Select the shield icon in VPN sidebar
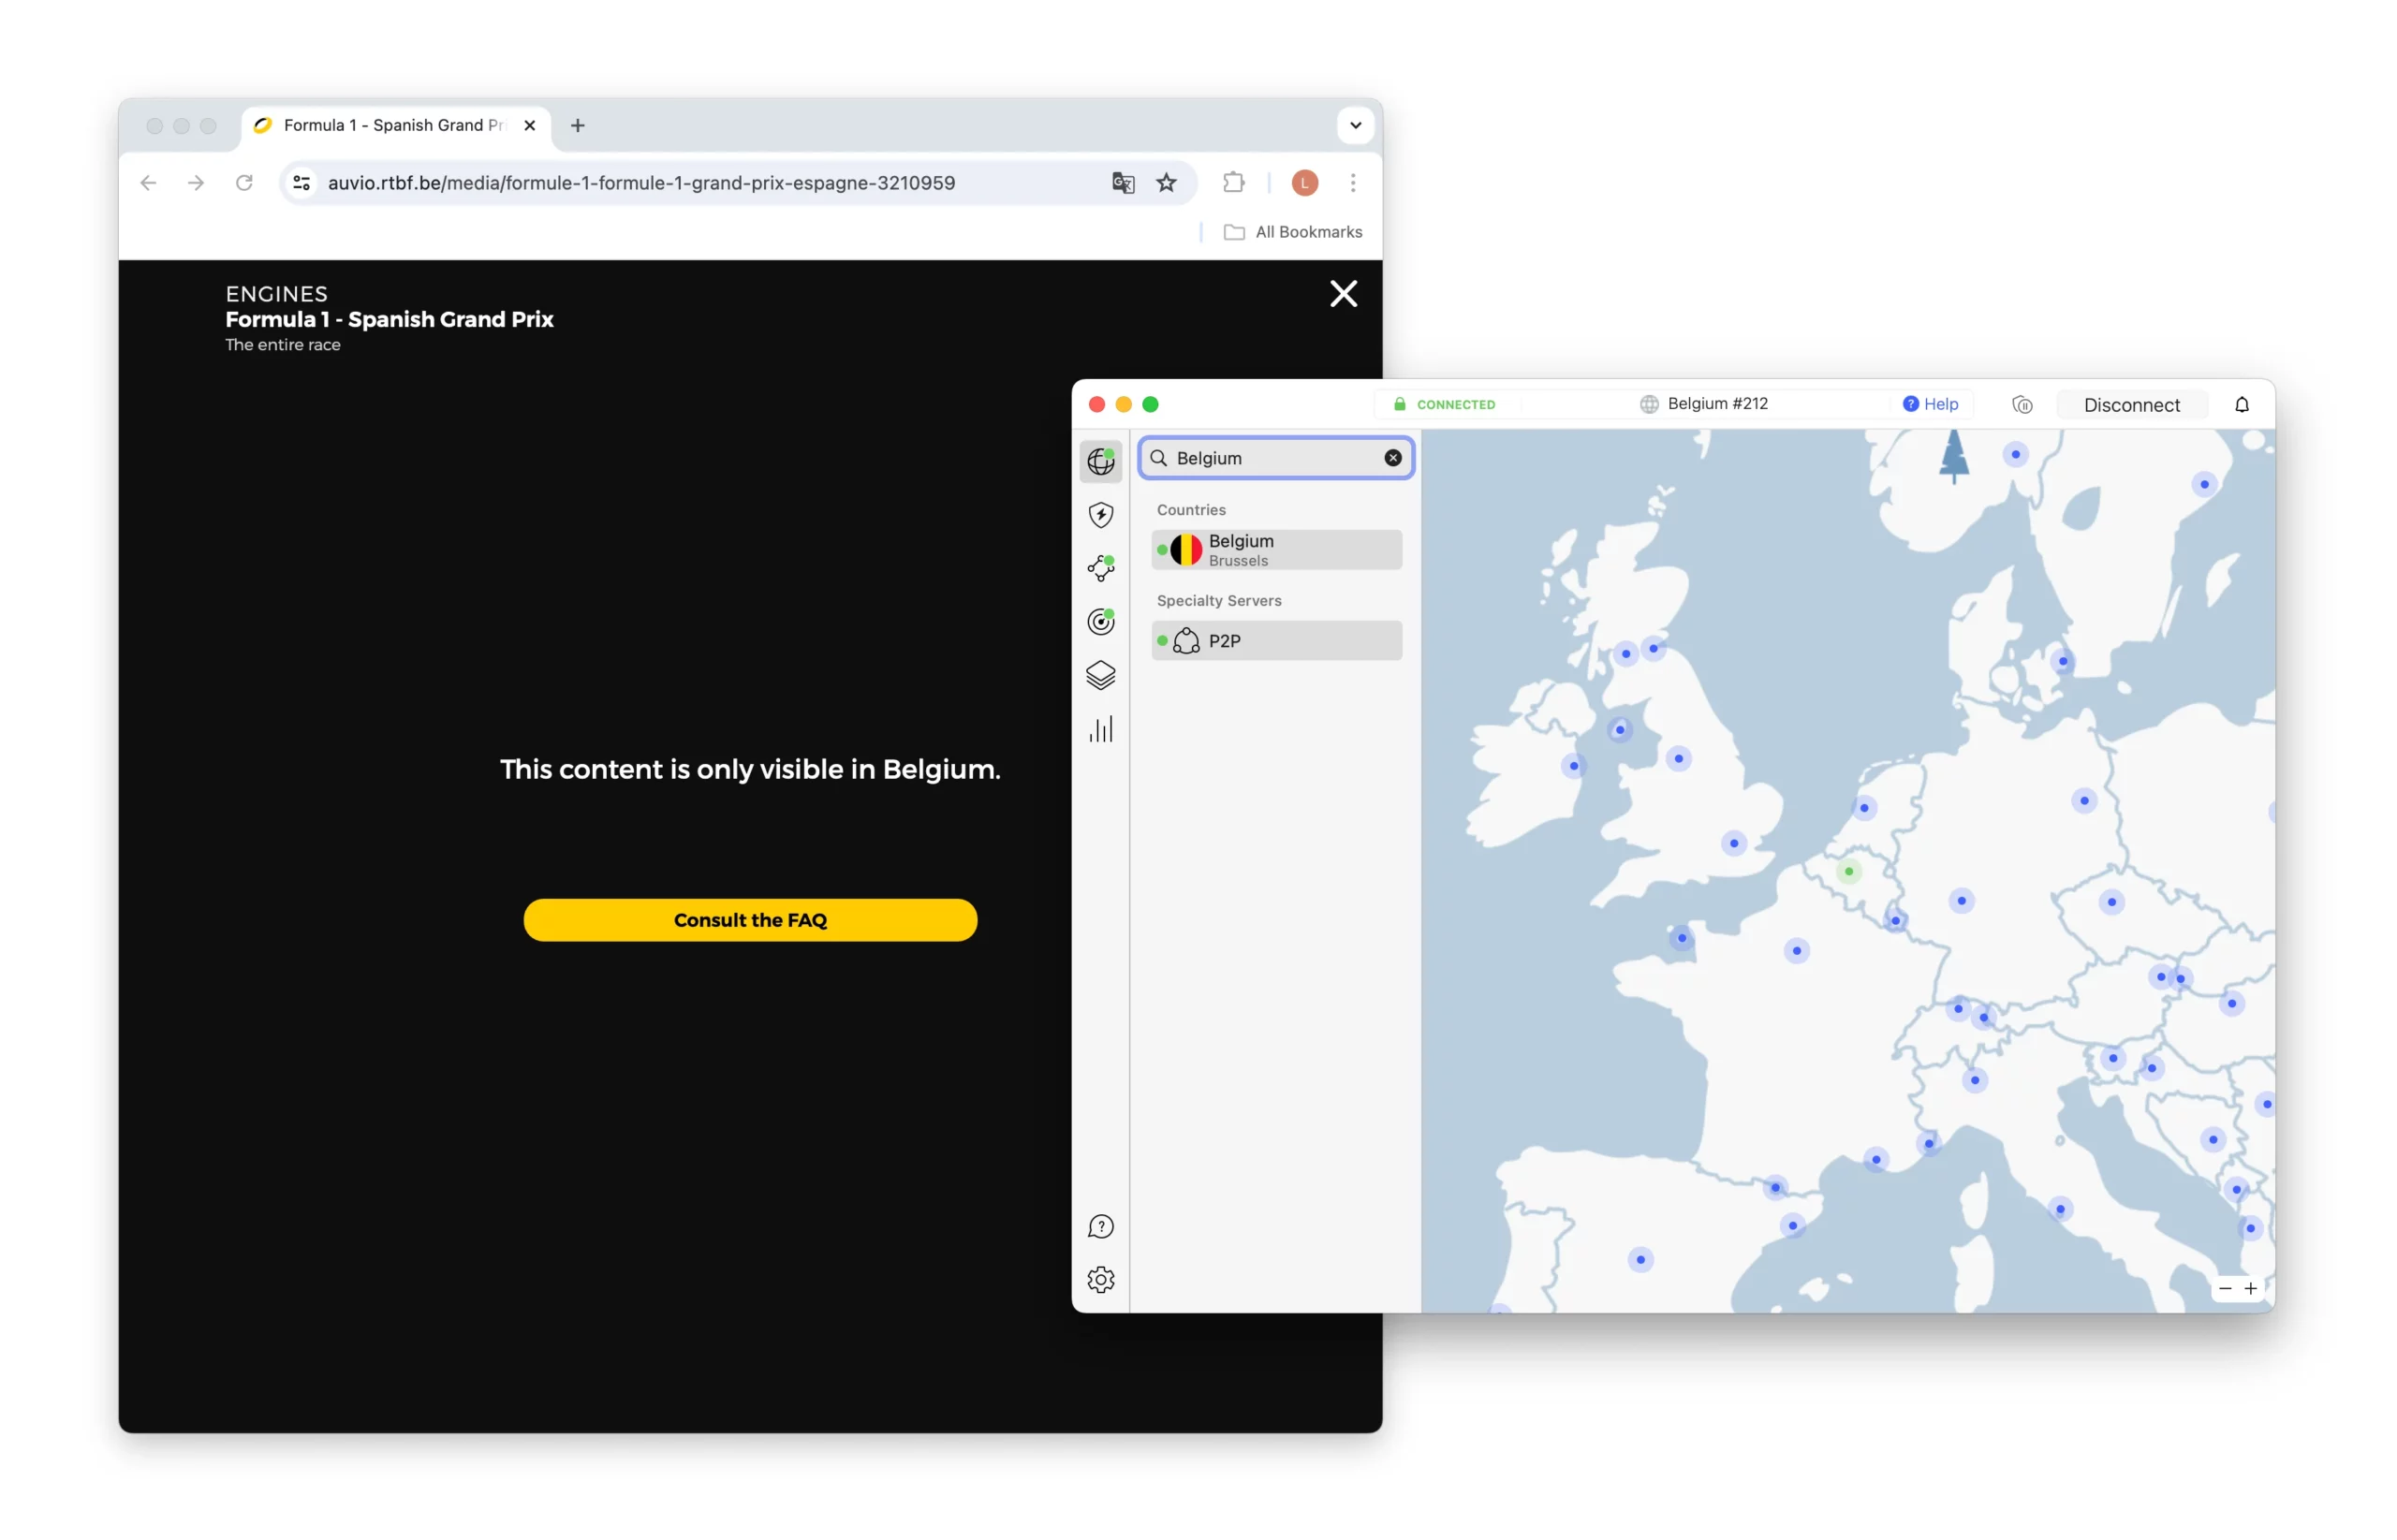Viewport: 2397px width, 1540px height. [x=1102, y=511]
